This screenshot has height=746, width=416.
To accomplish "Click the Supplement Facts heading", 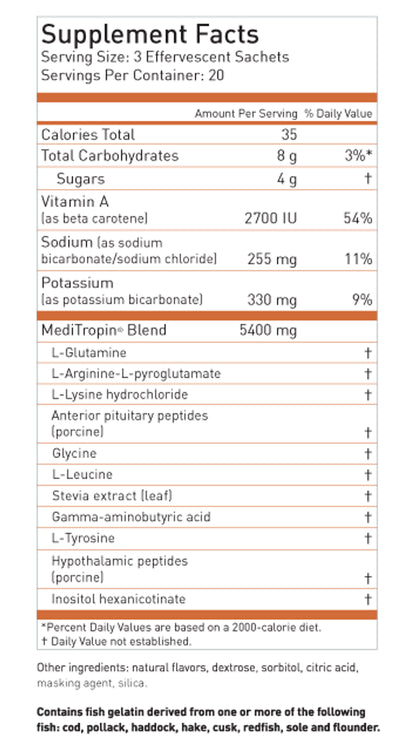I will [150, 35].
